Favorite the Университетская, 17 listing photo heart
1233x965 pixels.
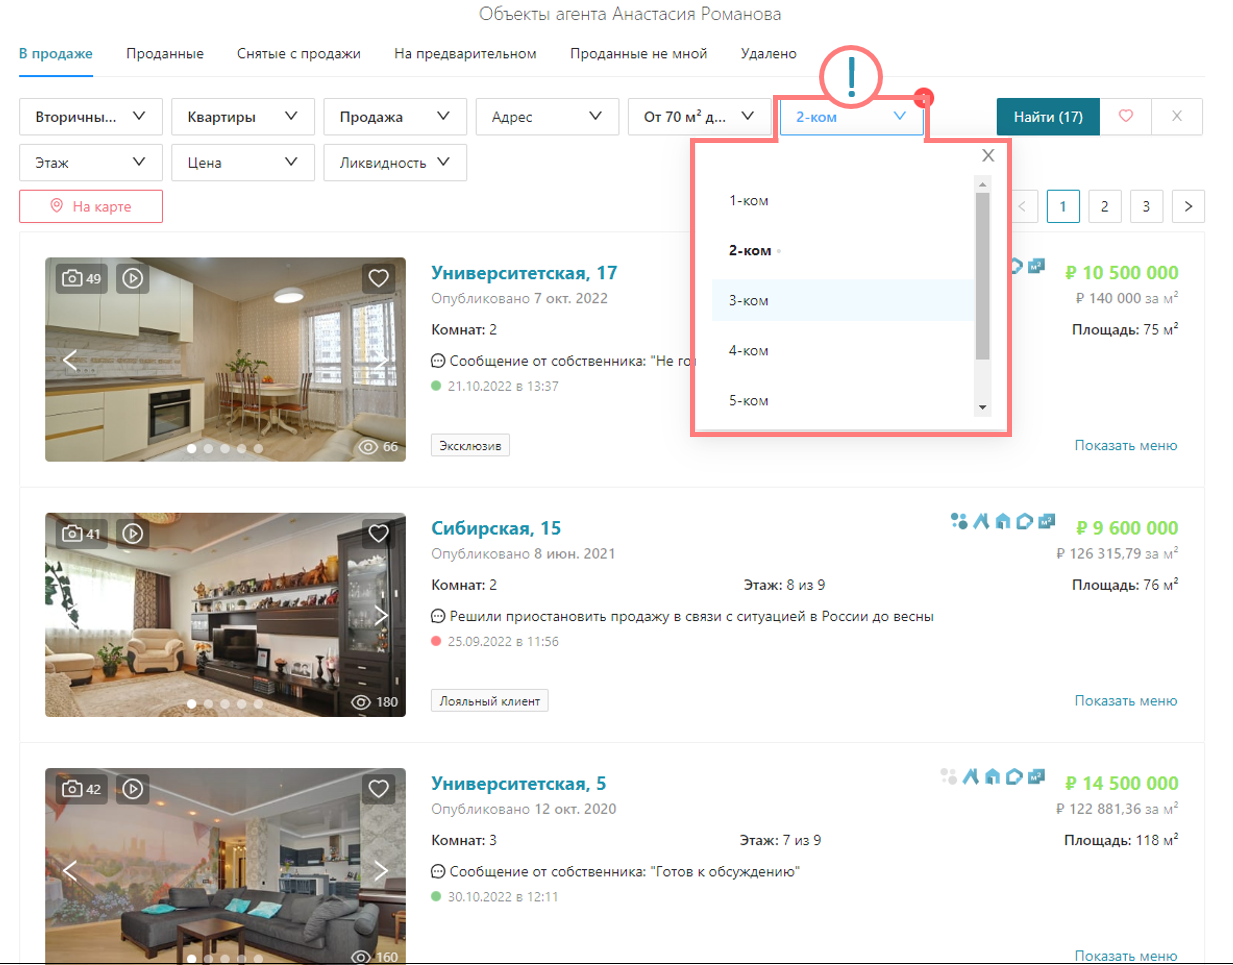[x=378, y=278]
